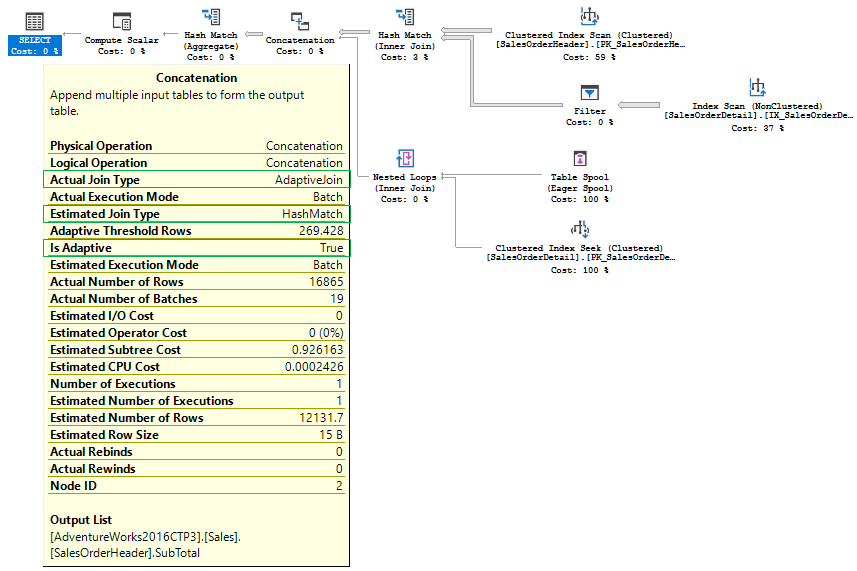
Task: Select the SELECT result operator icon
Action: pyautogui.click(x=34, y=21)
